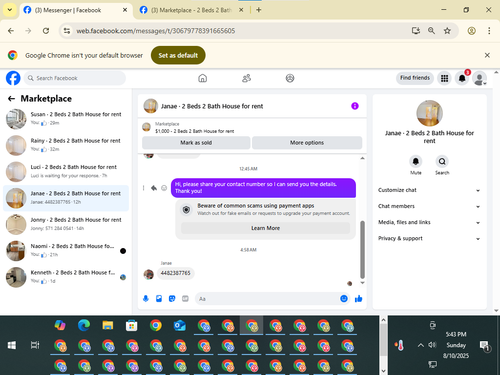
Task: Click Set as default button
Action: 178,55
